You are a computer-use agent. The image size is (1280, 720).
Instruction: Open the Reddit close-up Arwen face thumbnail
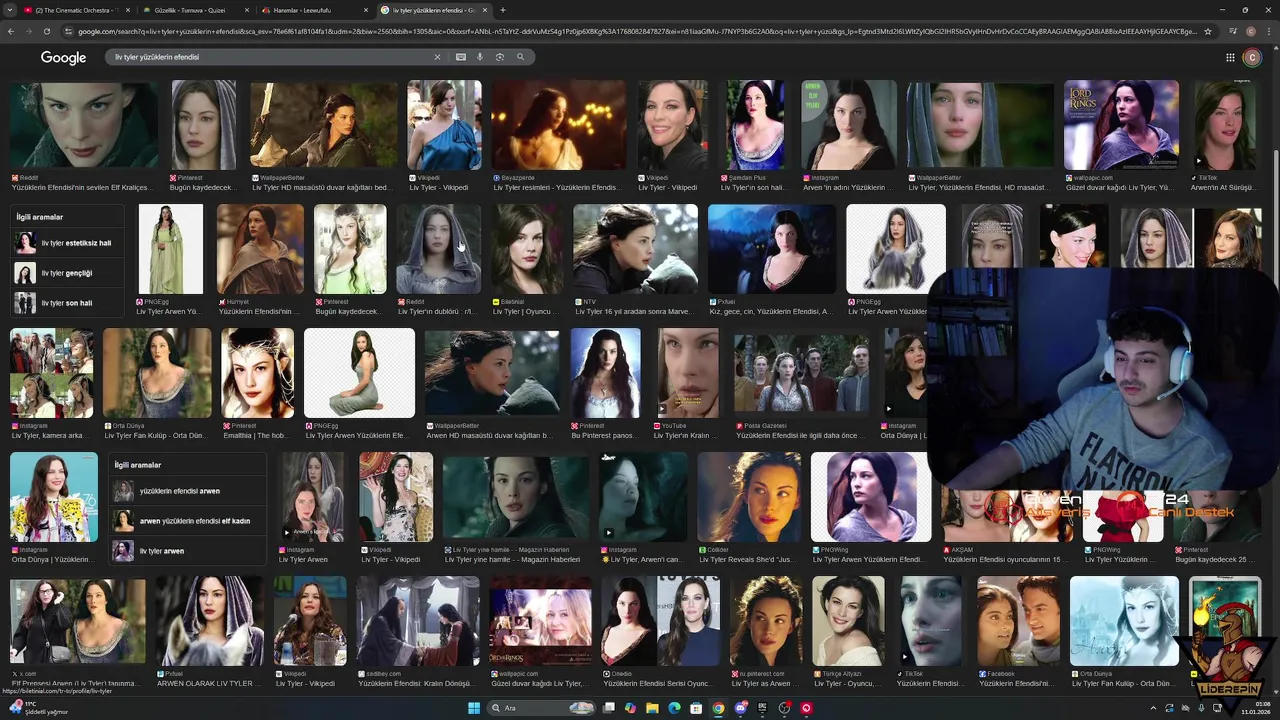point(84,125)
